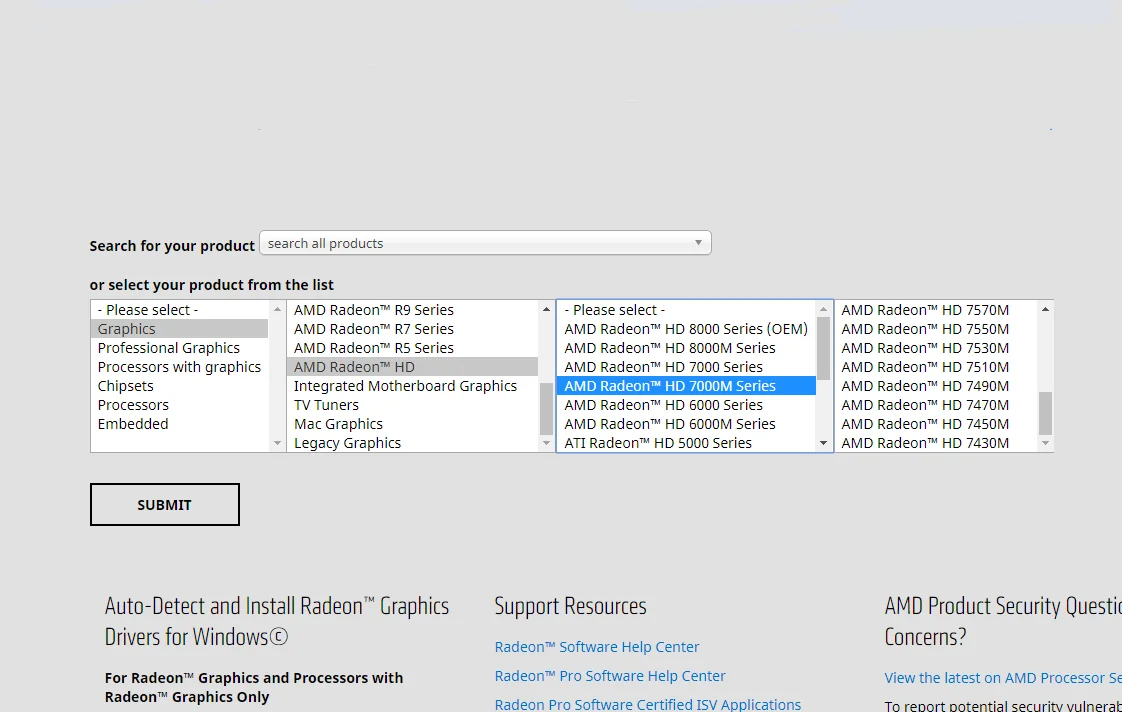
Task: Select highlighted AMD Radeon HD 7000M Series
Action: click(687, 386)
